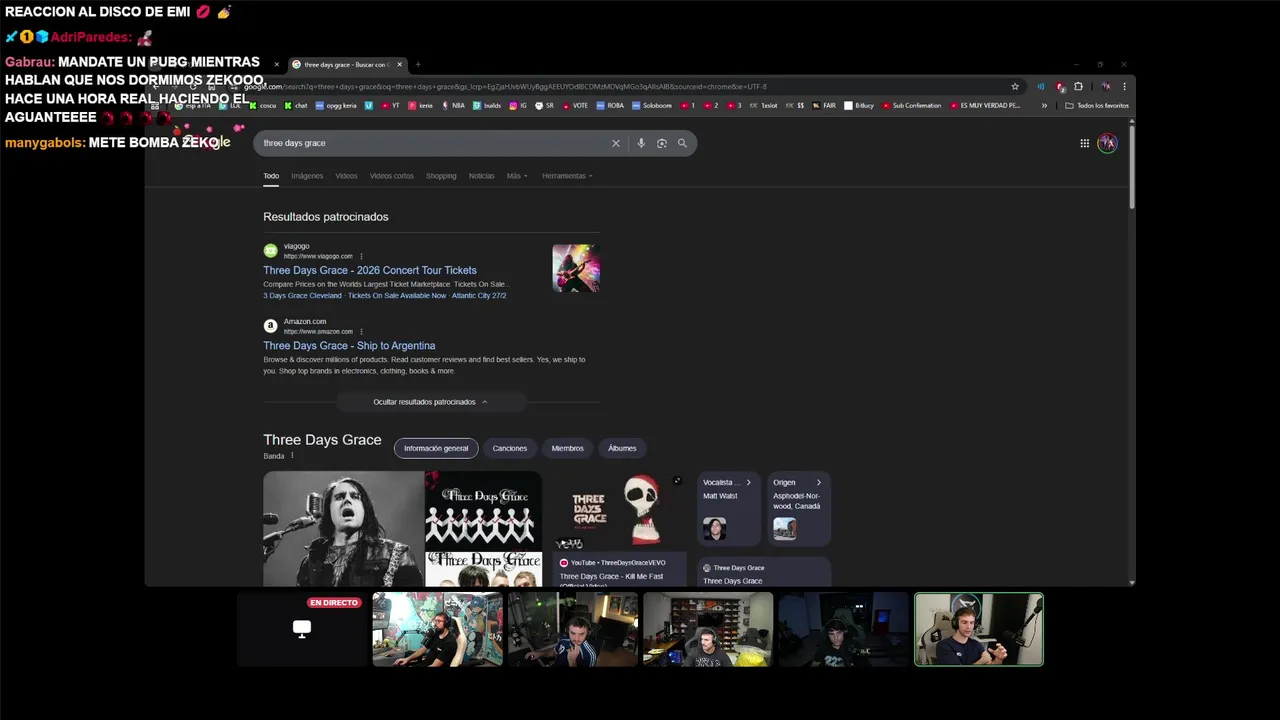Expand the 'Herramientas' dropdown
Image resolution: width=1280 pixels, height=720 pixels.
[567, 176]
